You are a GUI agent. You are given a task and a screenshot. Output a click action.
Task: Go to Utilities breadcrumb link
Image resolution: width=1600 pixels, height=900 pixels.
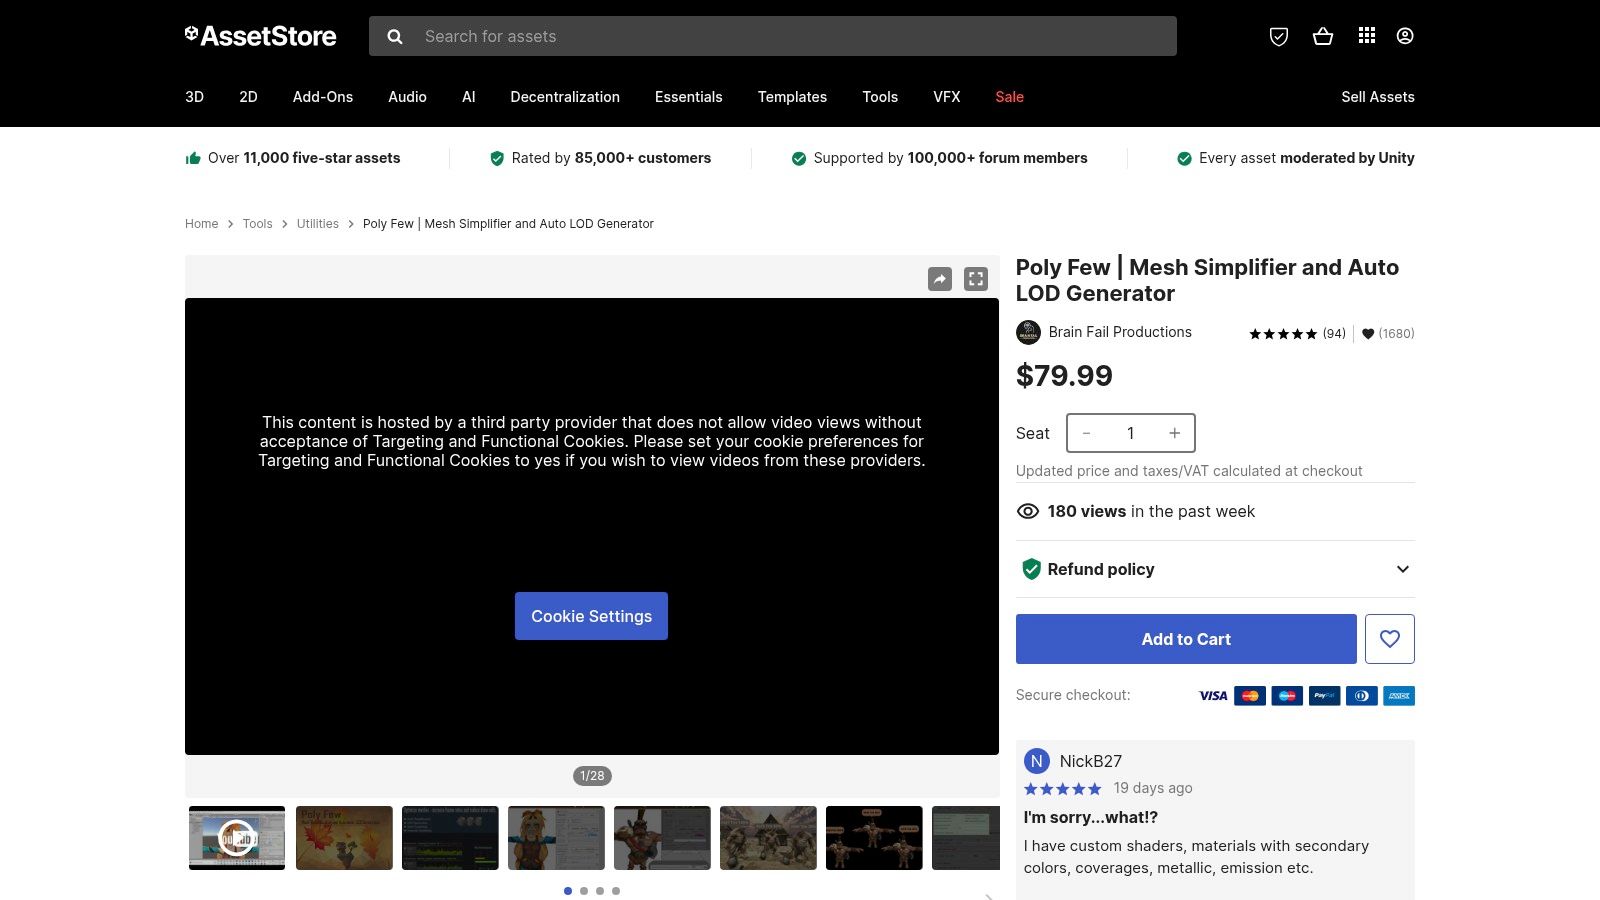tap(317, 224)
